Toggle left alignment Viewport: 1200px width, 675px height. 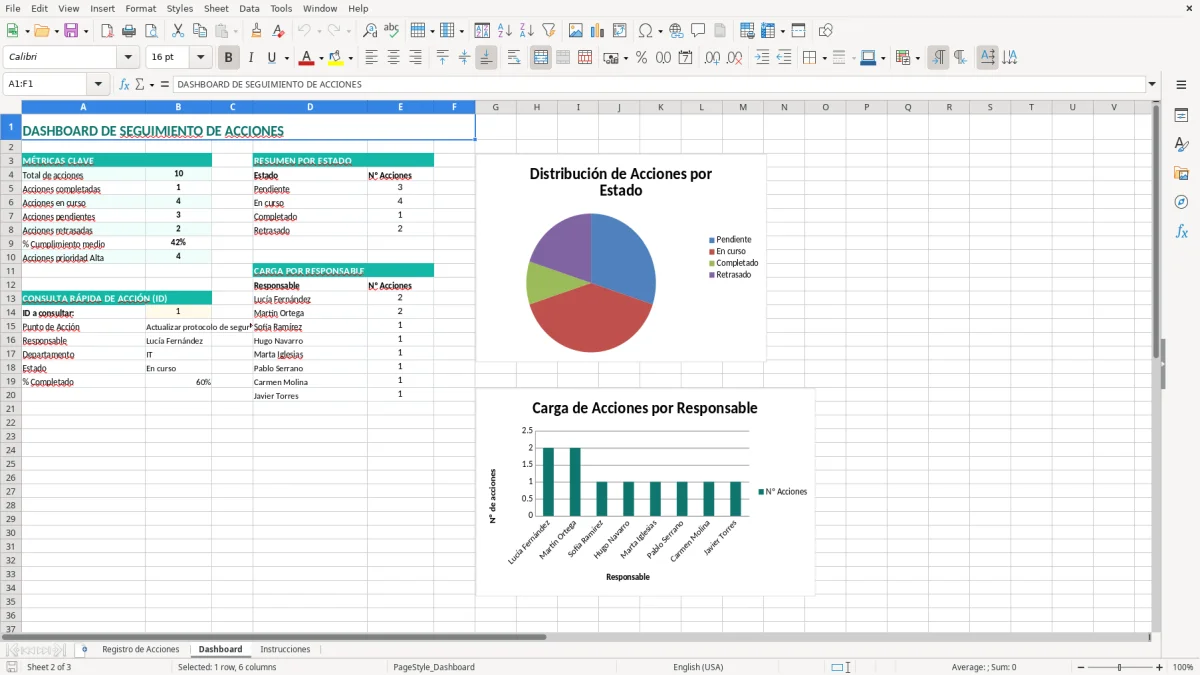point(372,58)
